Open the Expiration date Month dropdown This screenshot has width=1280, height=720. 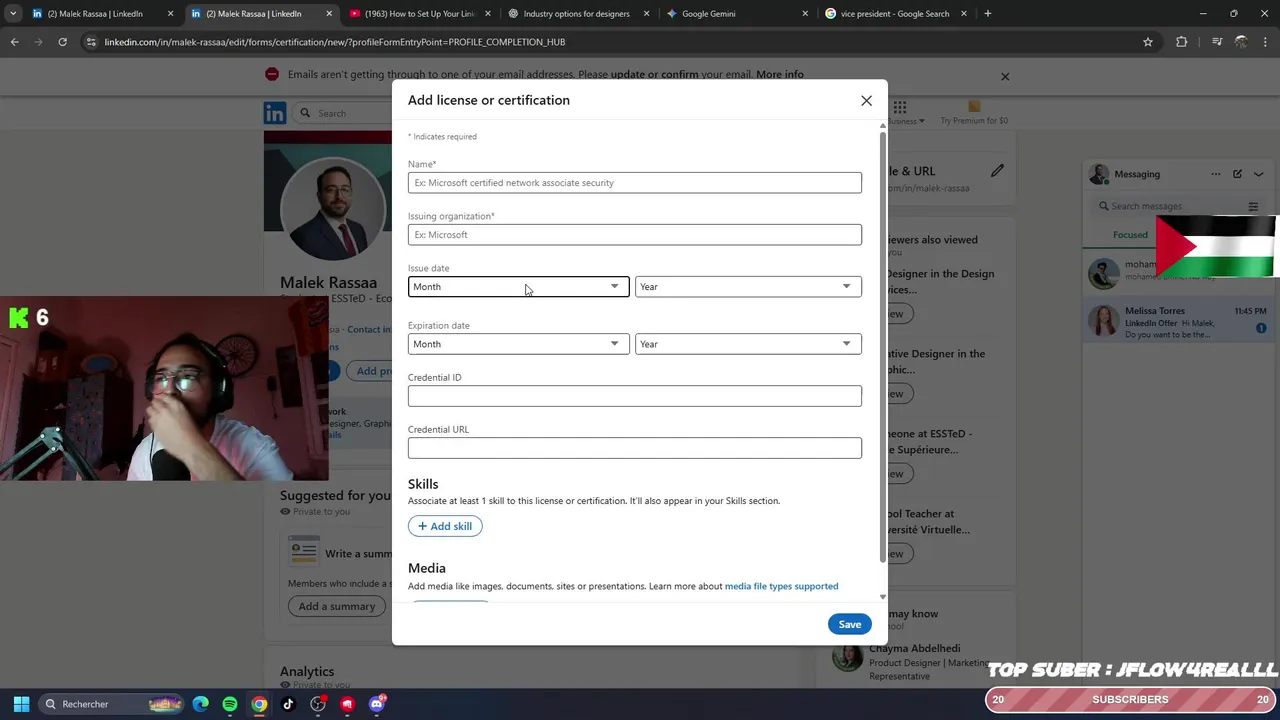point(518,344)
